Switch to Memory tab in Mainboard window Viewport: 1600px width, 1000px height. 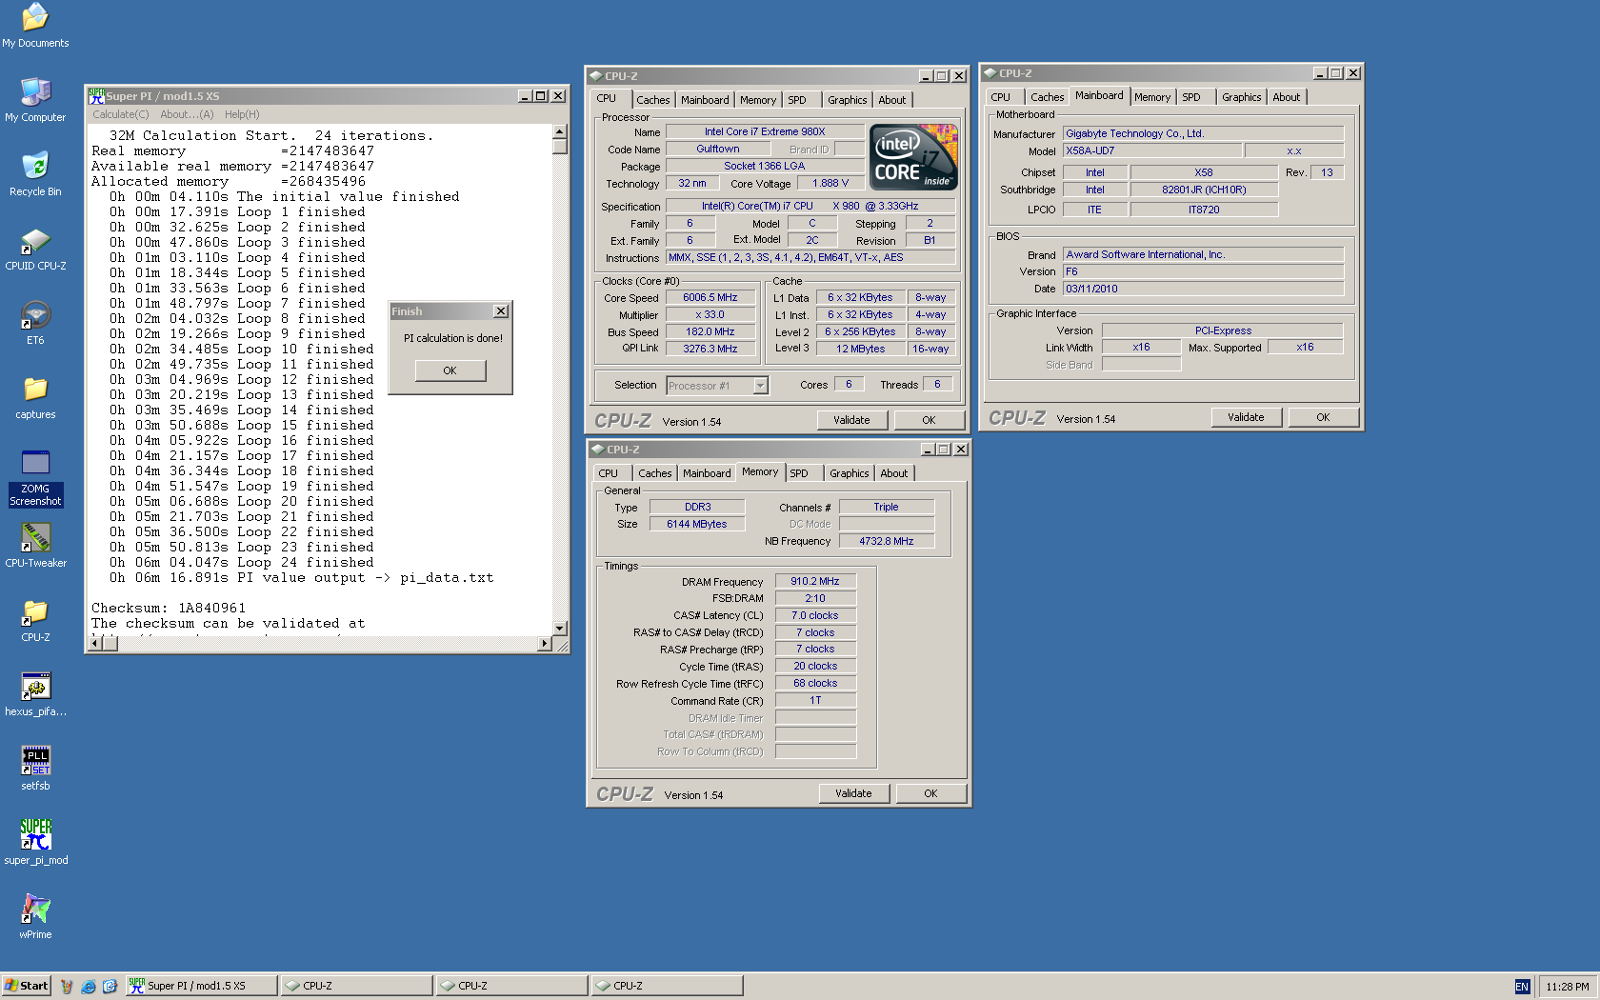(x=1152, y=97)
